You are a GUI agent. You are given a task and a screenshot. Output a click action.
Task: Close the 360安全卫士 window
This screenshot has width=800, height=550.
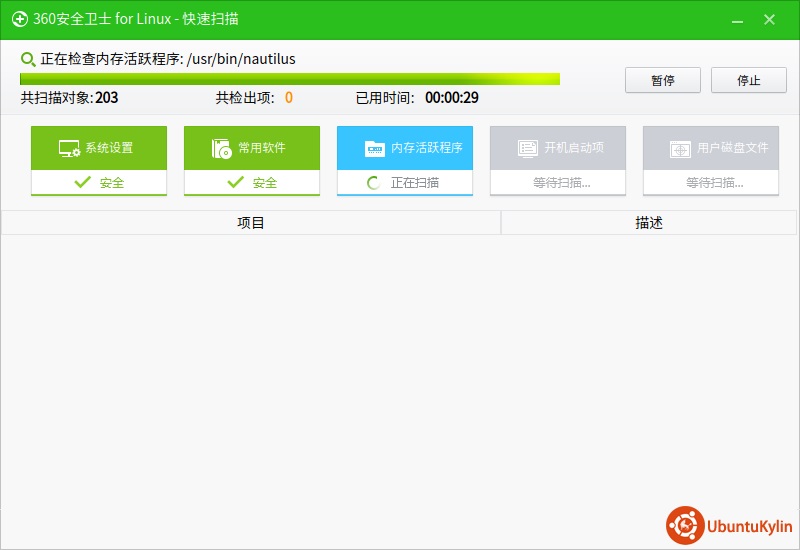[x=769, y=19]
